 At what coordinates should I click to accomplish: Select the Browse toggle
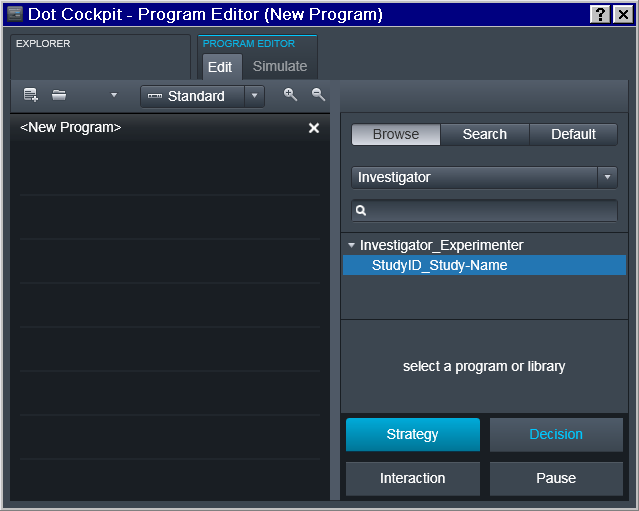(396, 134)
